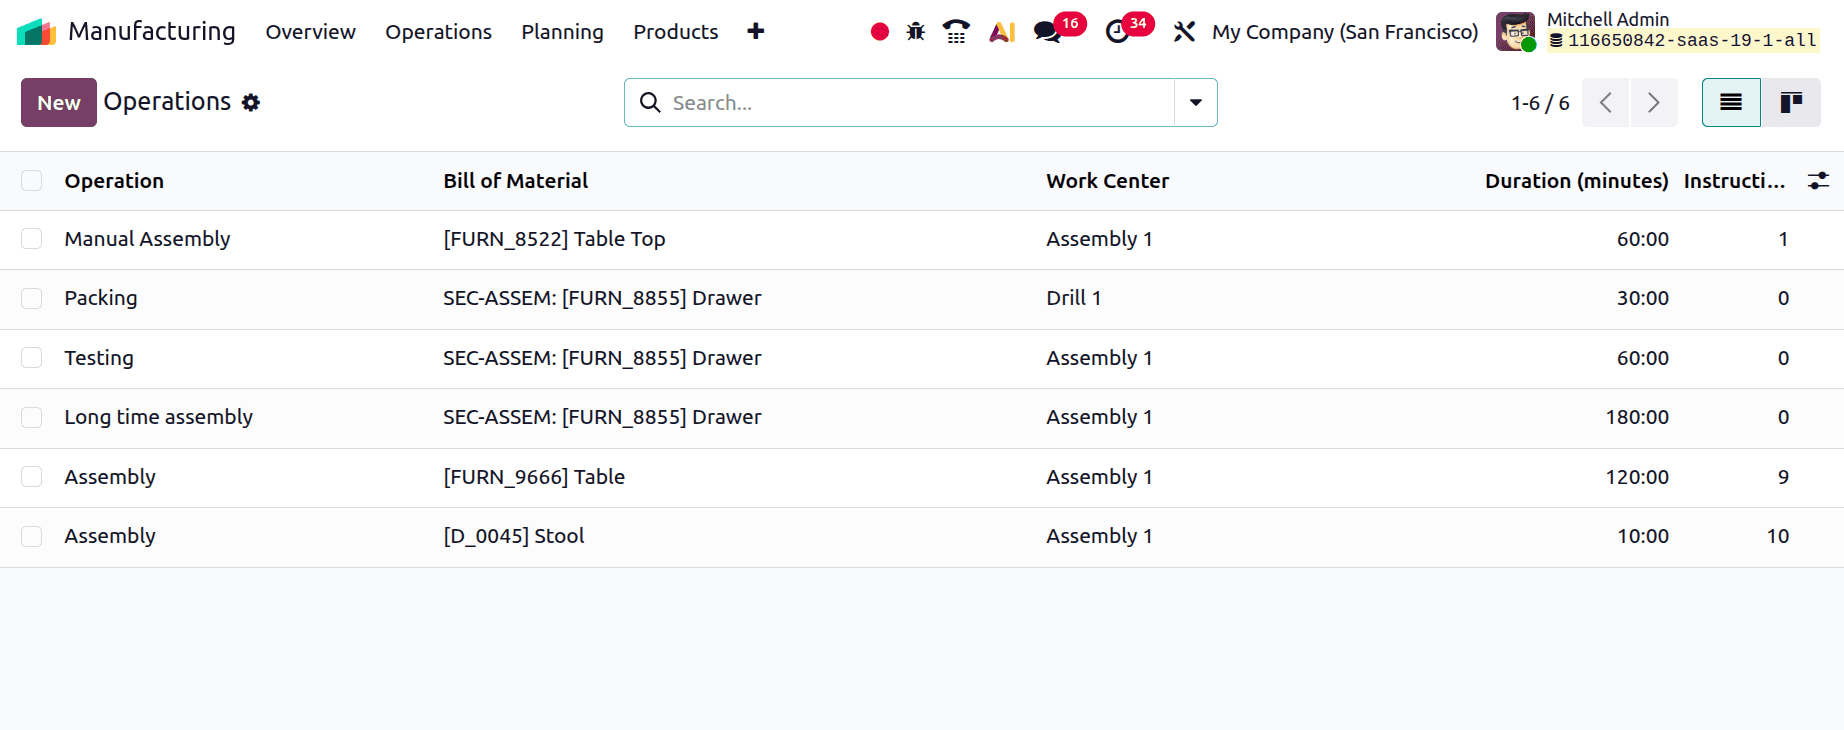
Task: Open the Overview menu
Action: pos(310,32)
